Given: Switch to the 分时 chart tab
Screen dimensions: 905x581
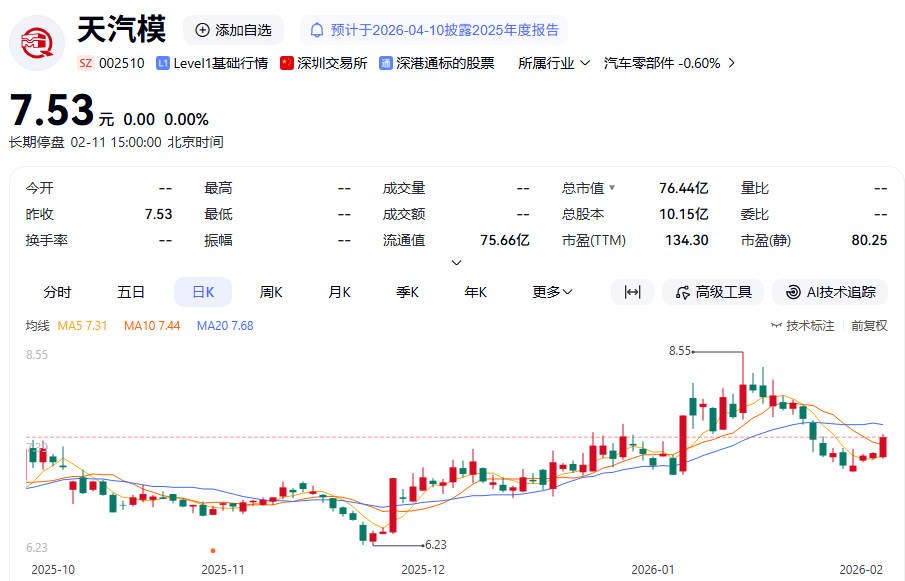Looking at the screenshot, I should pyautogui.click(x=57, y=292).
